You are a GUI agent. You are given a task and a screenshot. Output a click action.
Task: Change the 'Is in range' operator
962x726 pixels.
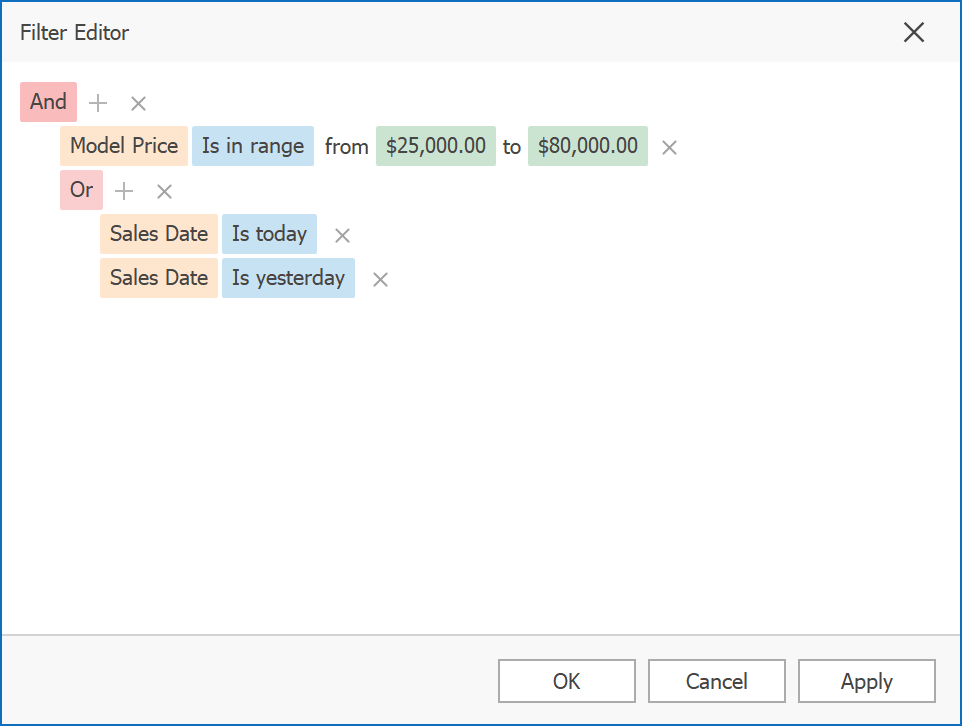pos(253,146)
